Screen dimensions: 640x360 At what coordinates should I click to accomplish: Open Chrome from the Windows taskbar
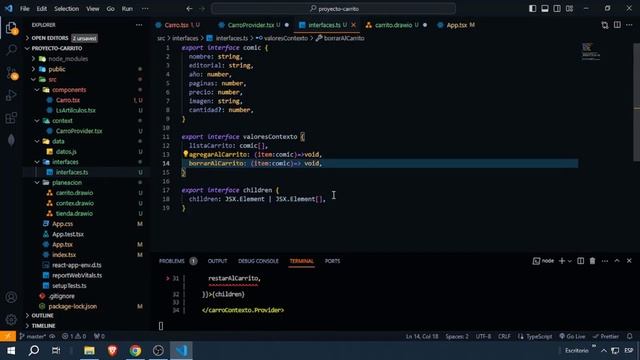[x=135, y=350]
